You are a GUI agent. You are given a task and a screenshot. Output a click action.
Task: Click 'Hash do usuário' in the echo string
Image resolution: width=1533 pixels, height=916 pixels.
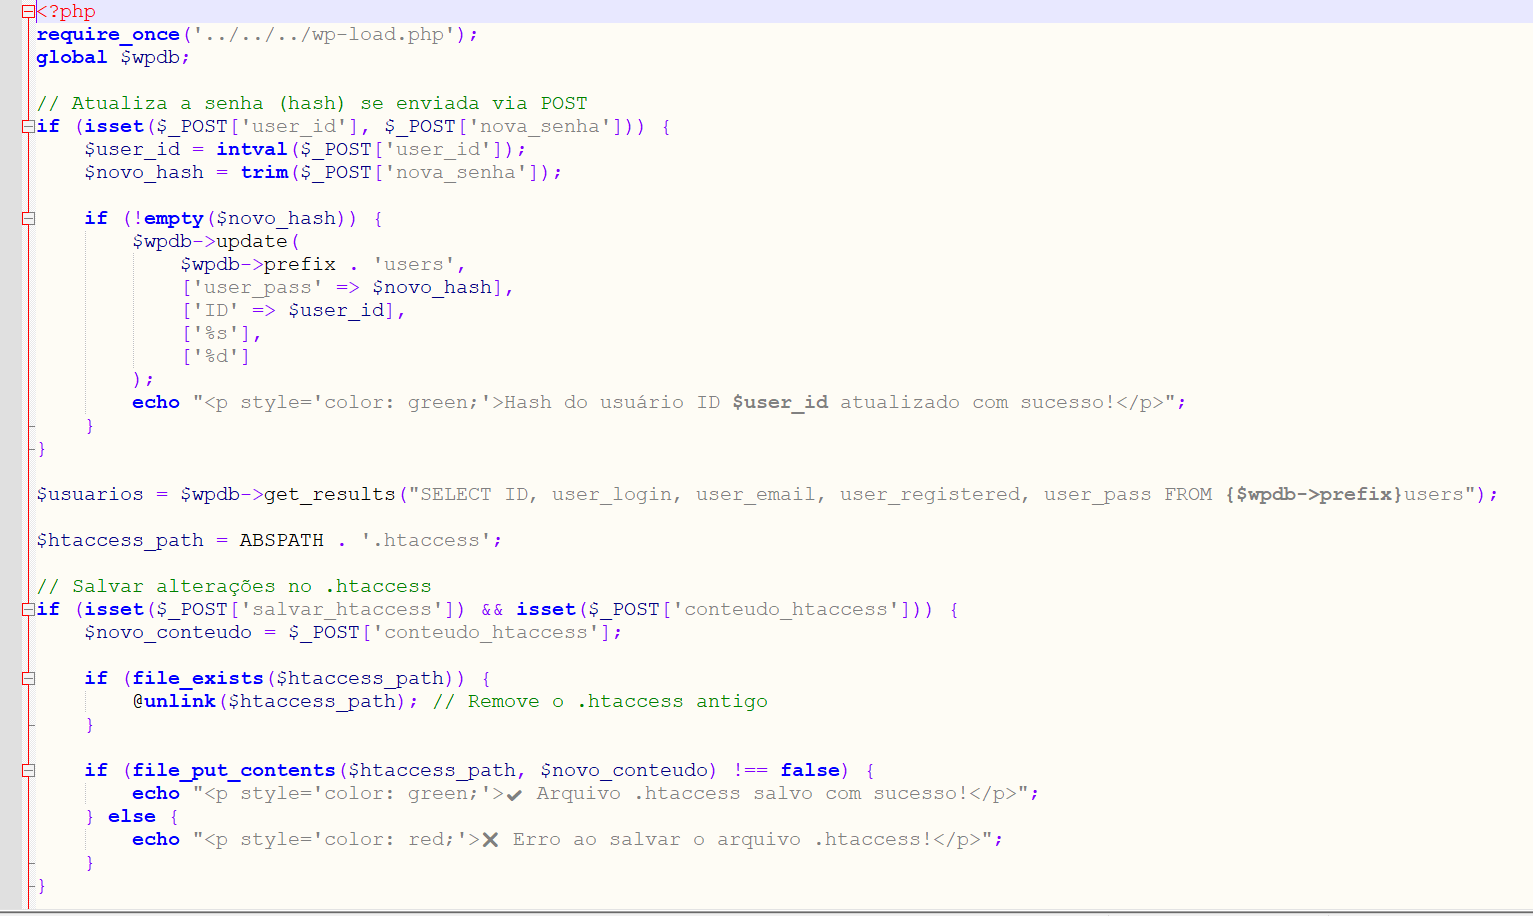click(594, 403)
